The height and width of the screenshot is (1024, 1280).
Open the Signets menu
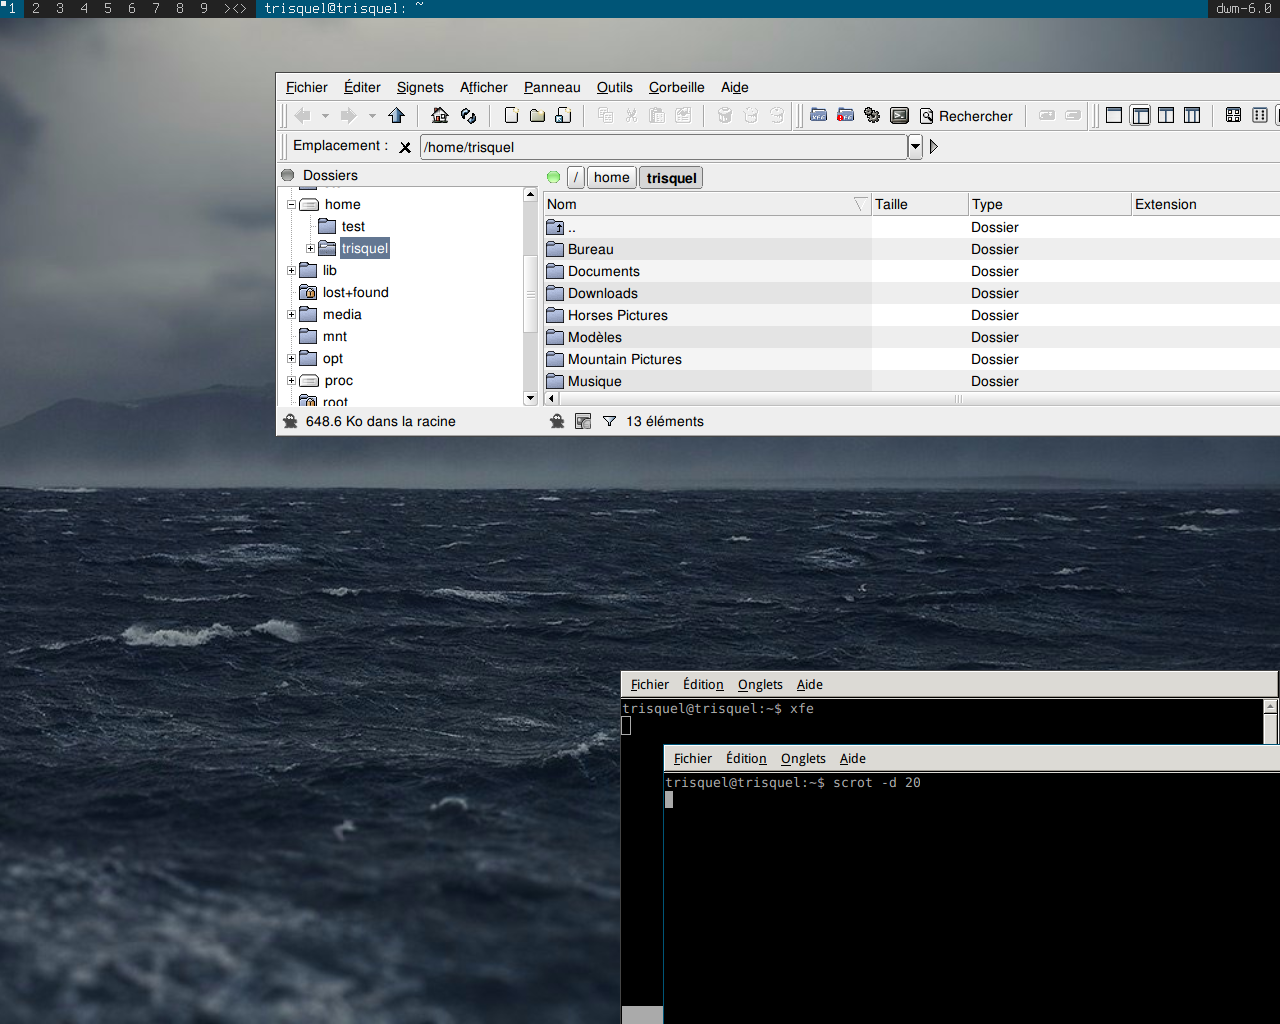click(420, 87)
